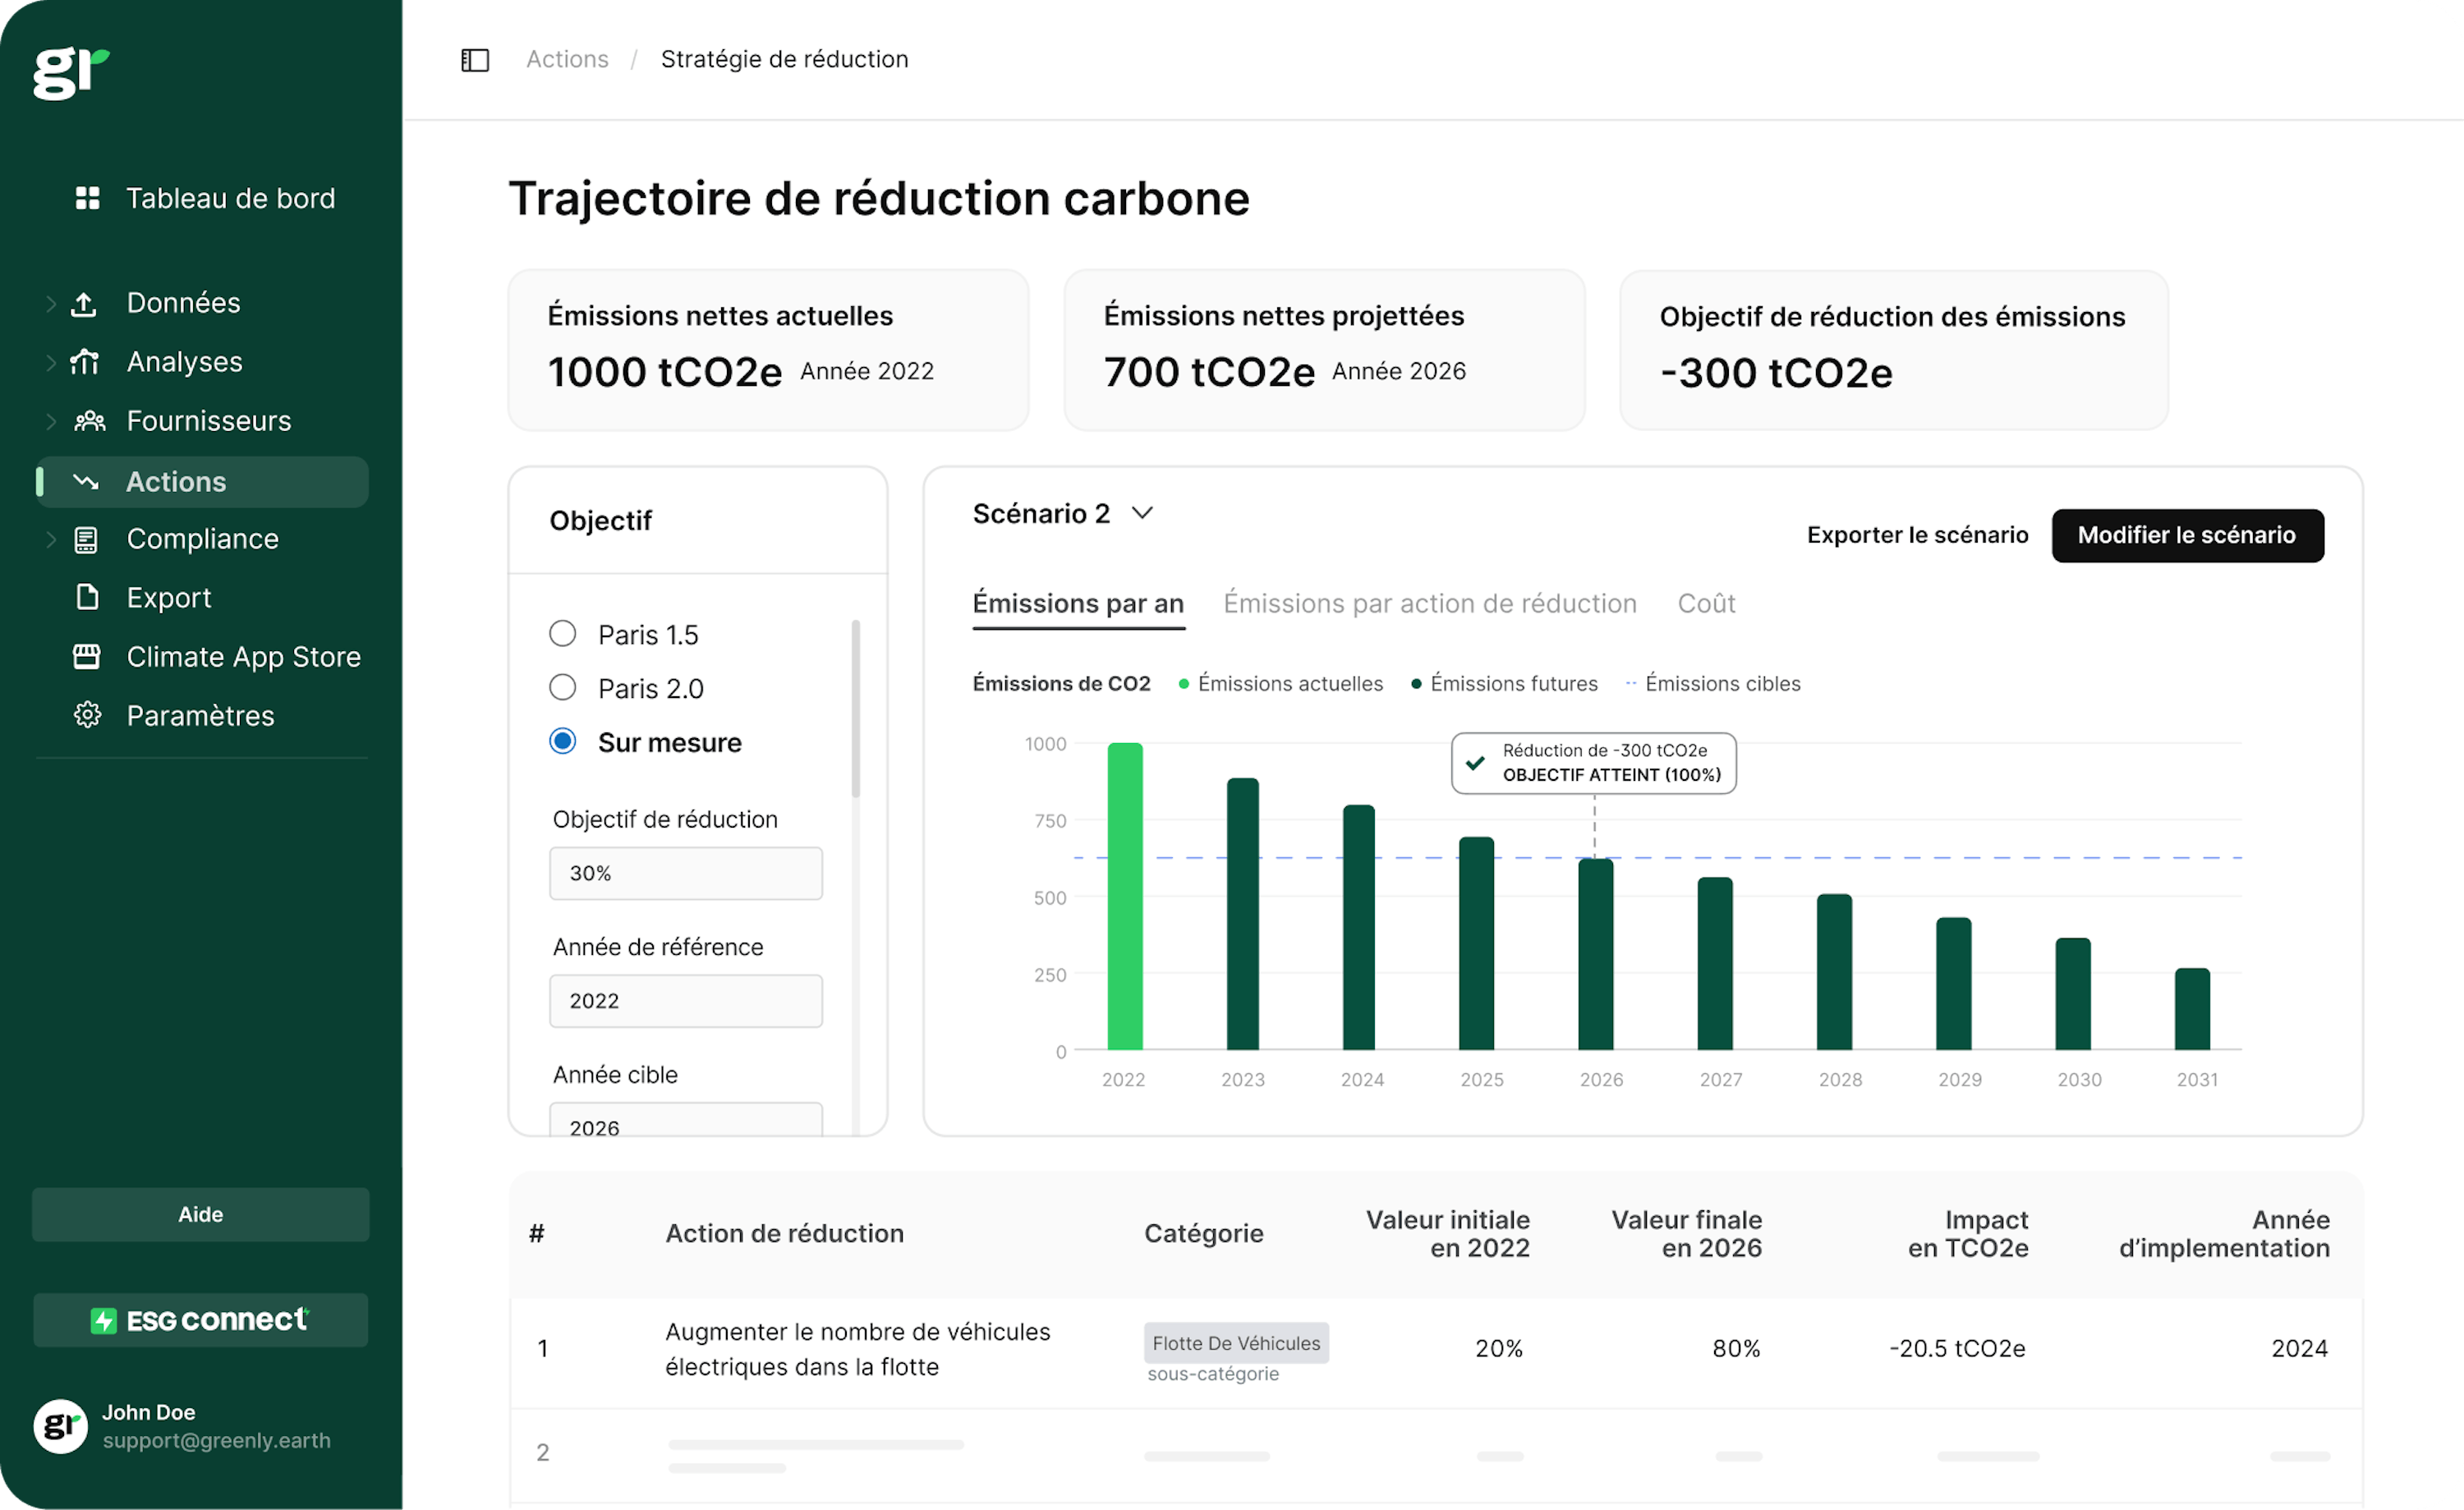Edit the Année cible input field
The width and height of the screenshot is (2464, 1510).
pyautogui.click(x=685, y=1127)
